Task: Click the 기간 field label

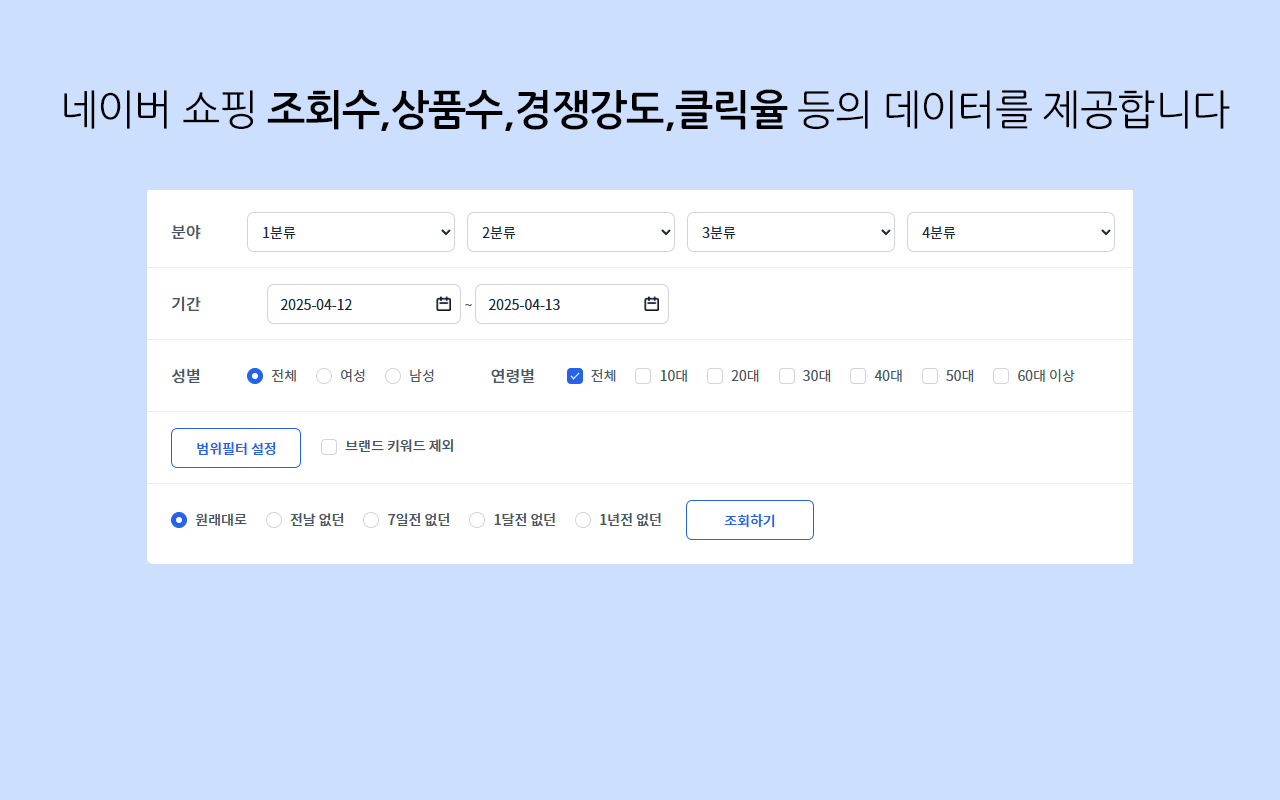Action: (186, 304)
